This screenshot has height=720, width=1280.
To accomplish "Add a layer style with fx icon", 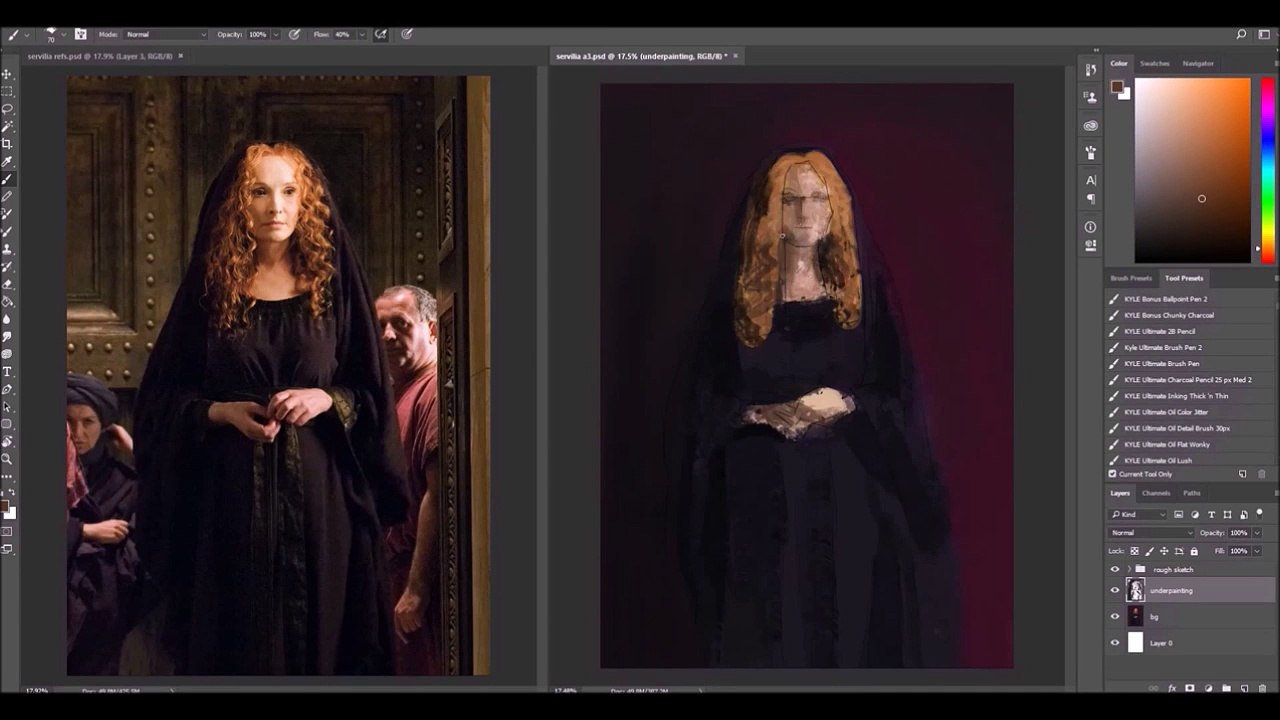I will tap(1171, 688).
